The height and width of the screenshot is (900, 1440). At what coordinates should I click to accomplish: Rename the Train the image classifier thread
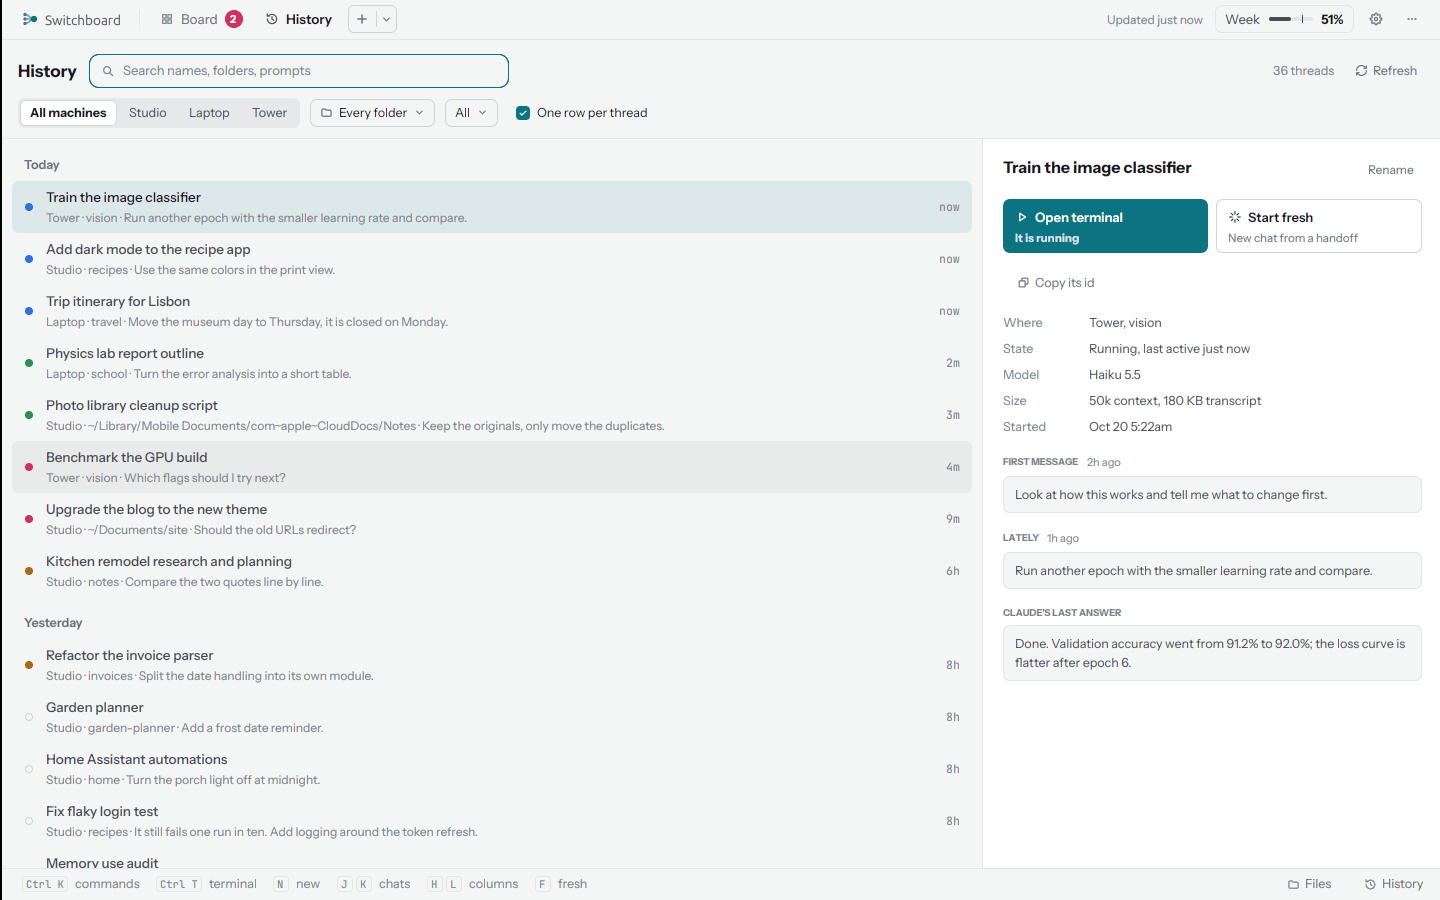[1390, 170]
